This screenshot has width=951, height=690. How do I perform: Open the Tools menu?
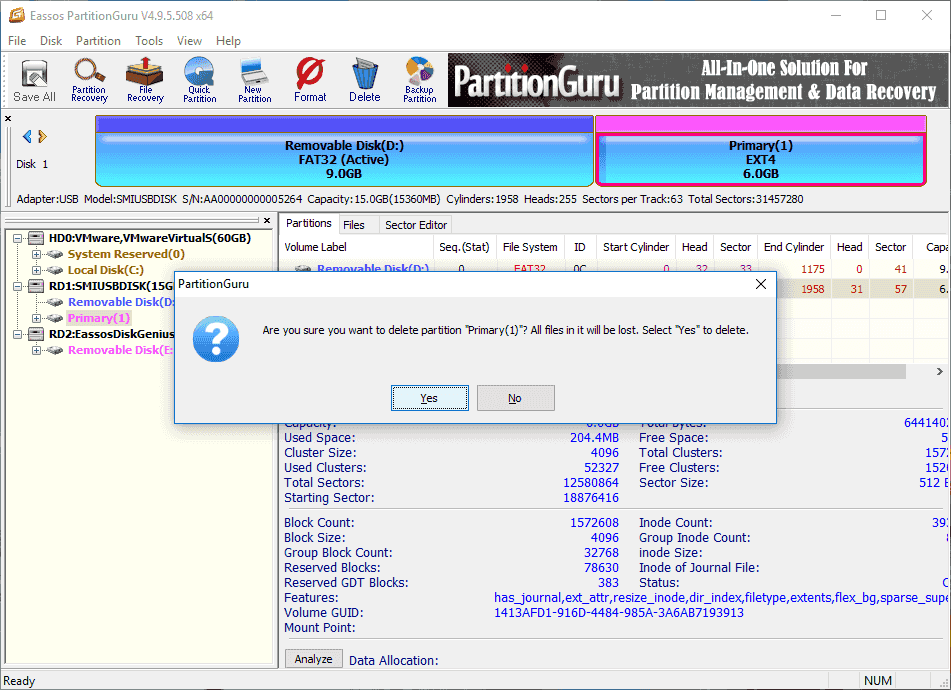tap(149, 41)
